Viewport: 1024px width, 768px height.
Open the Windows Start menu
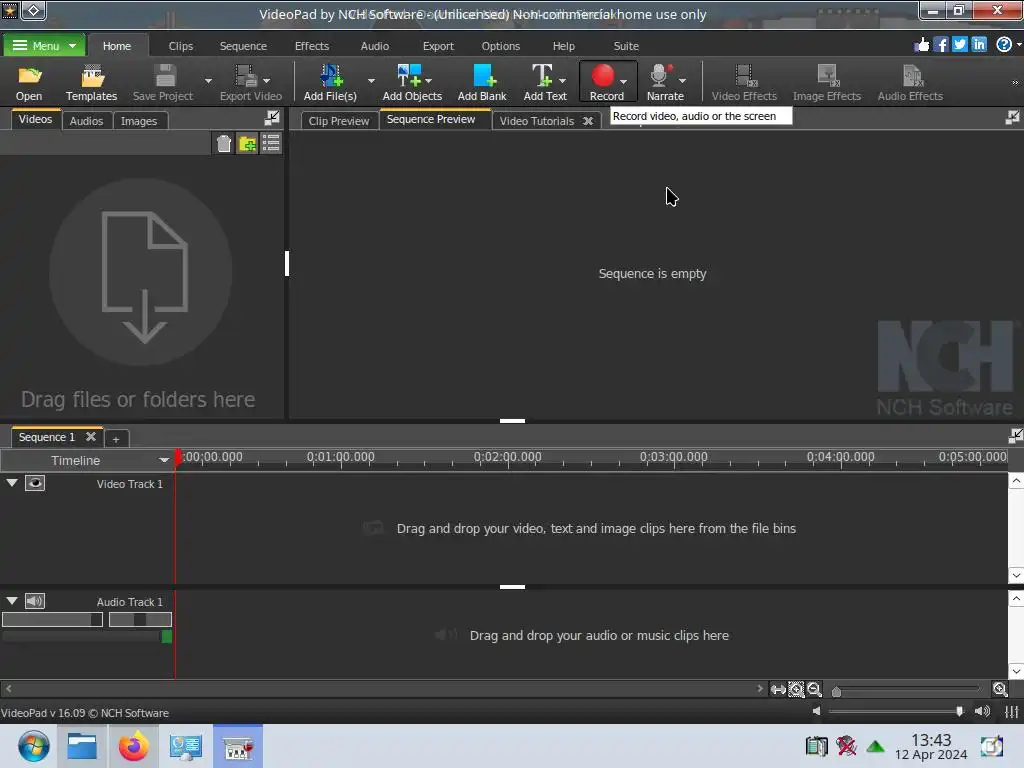click(x=33, y=746)
